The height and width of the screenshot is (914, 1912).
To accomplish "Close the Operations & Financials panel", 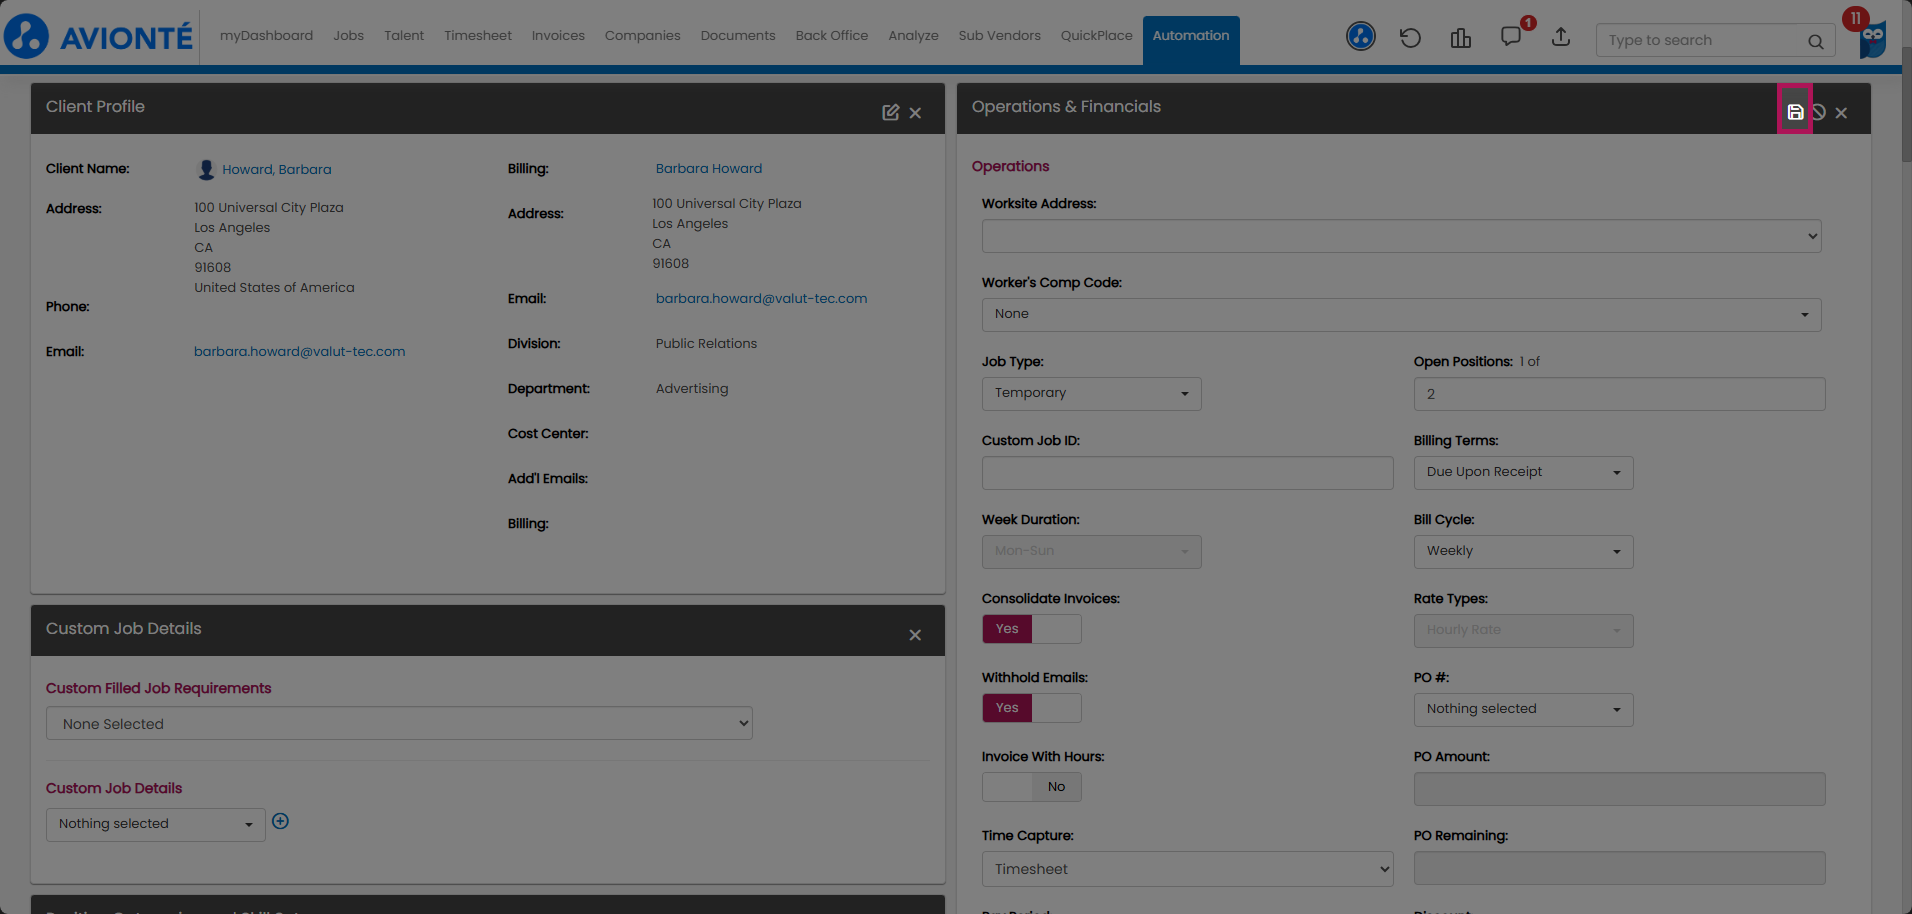I will click(1841, 113).
